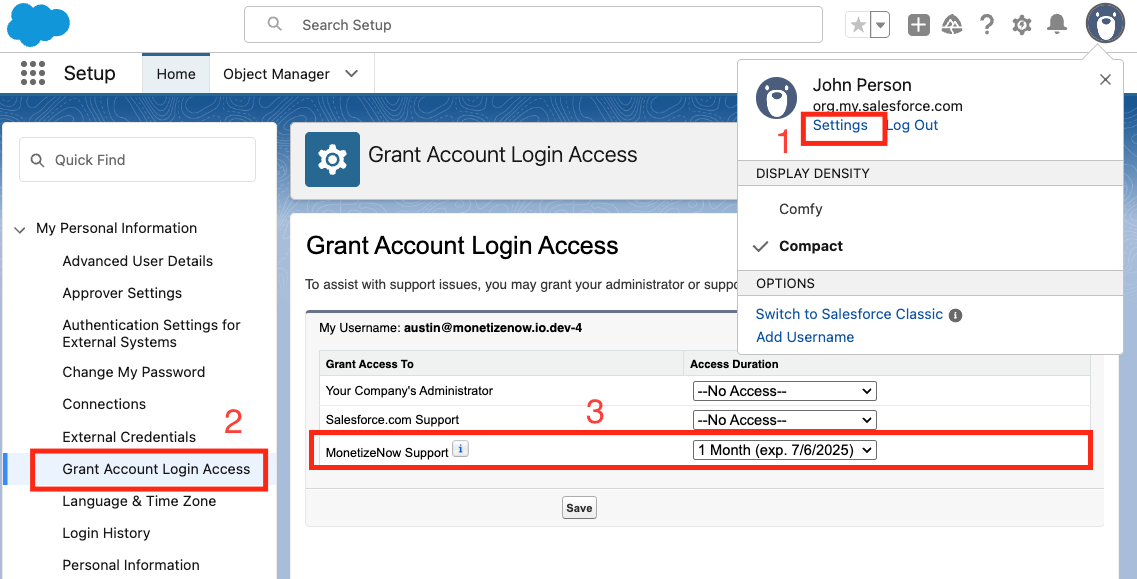Click the Grant Account Login Access gear icon
The image size is (1137, 579).
pos(332,159)
